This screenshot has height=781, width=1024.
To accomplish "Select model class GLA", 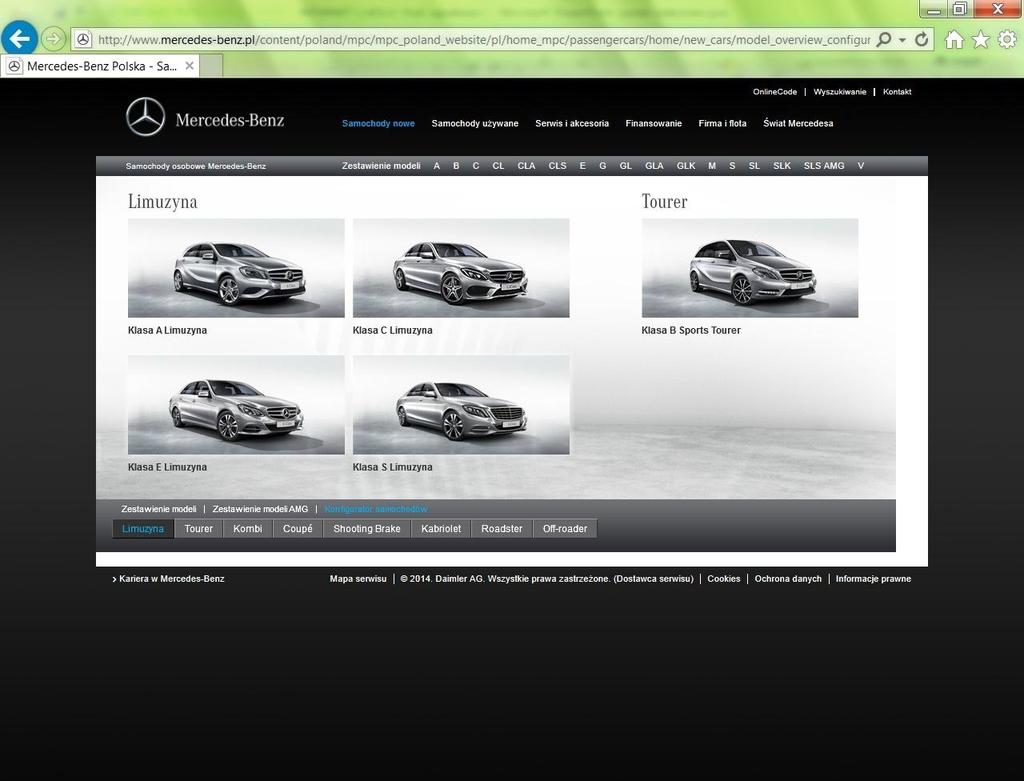I will click(654, 166).
